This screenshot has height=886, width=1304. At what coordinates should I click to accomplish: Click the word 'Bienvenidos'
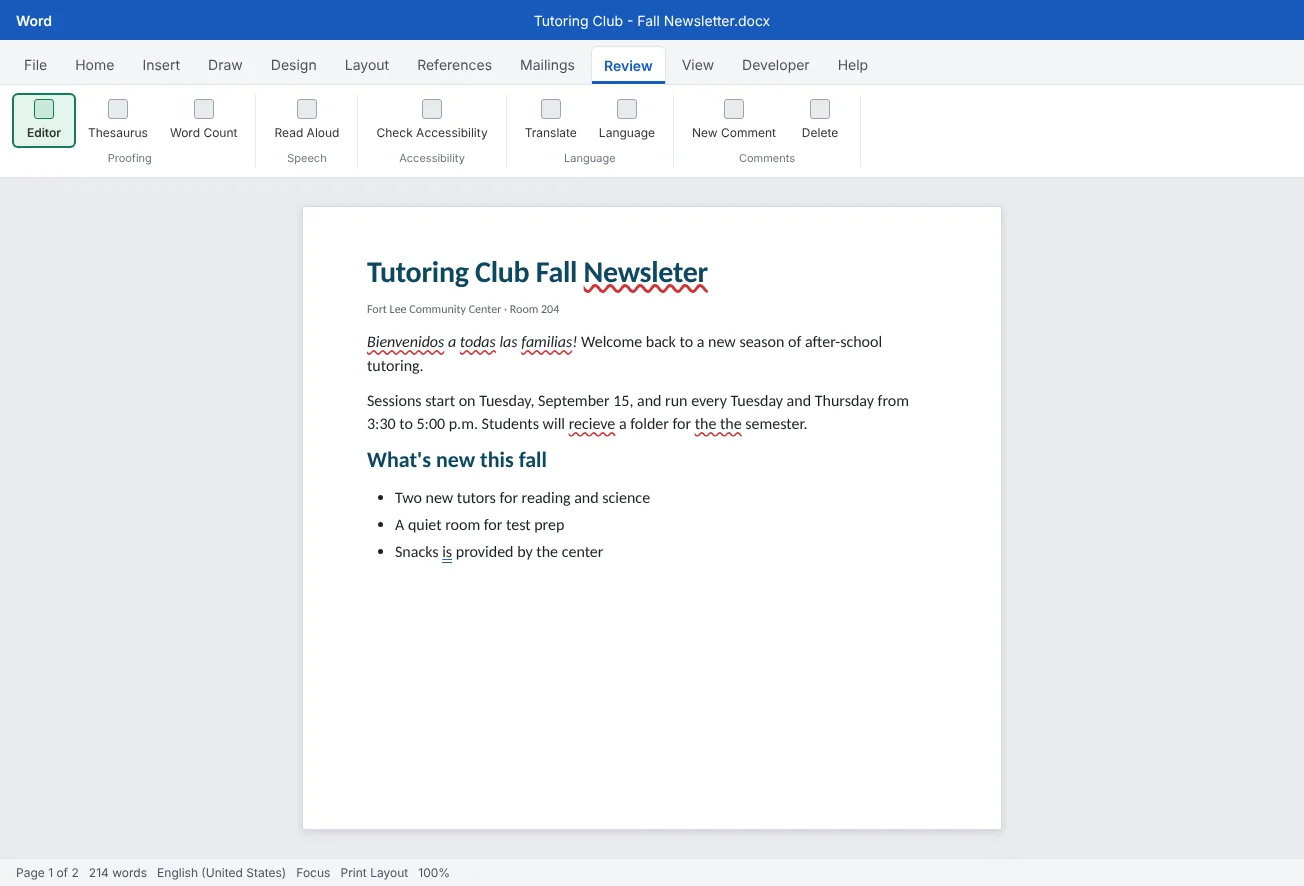coord(405,342)
